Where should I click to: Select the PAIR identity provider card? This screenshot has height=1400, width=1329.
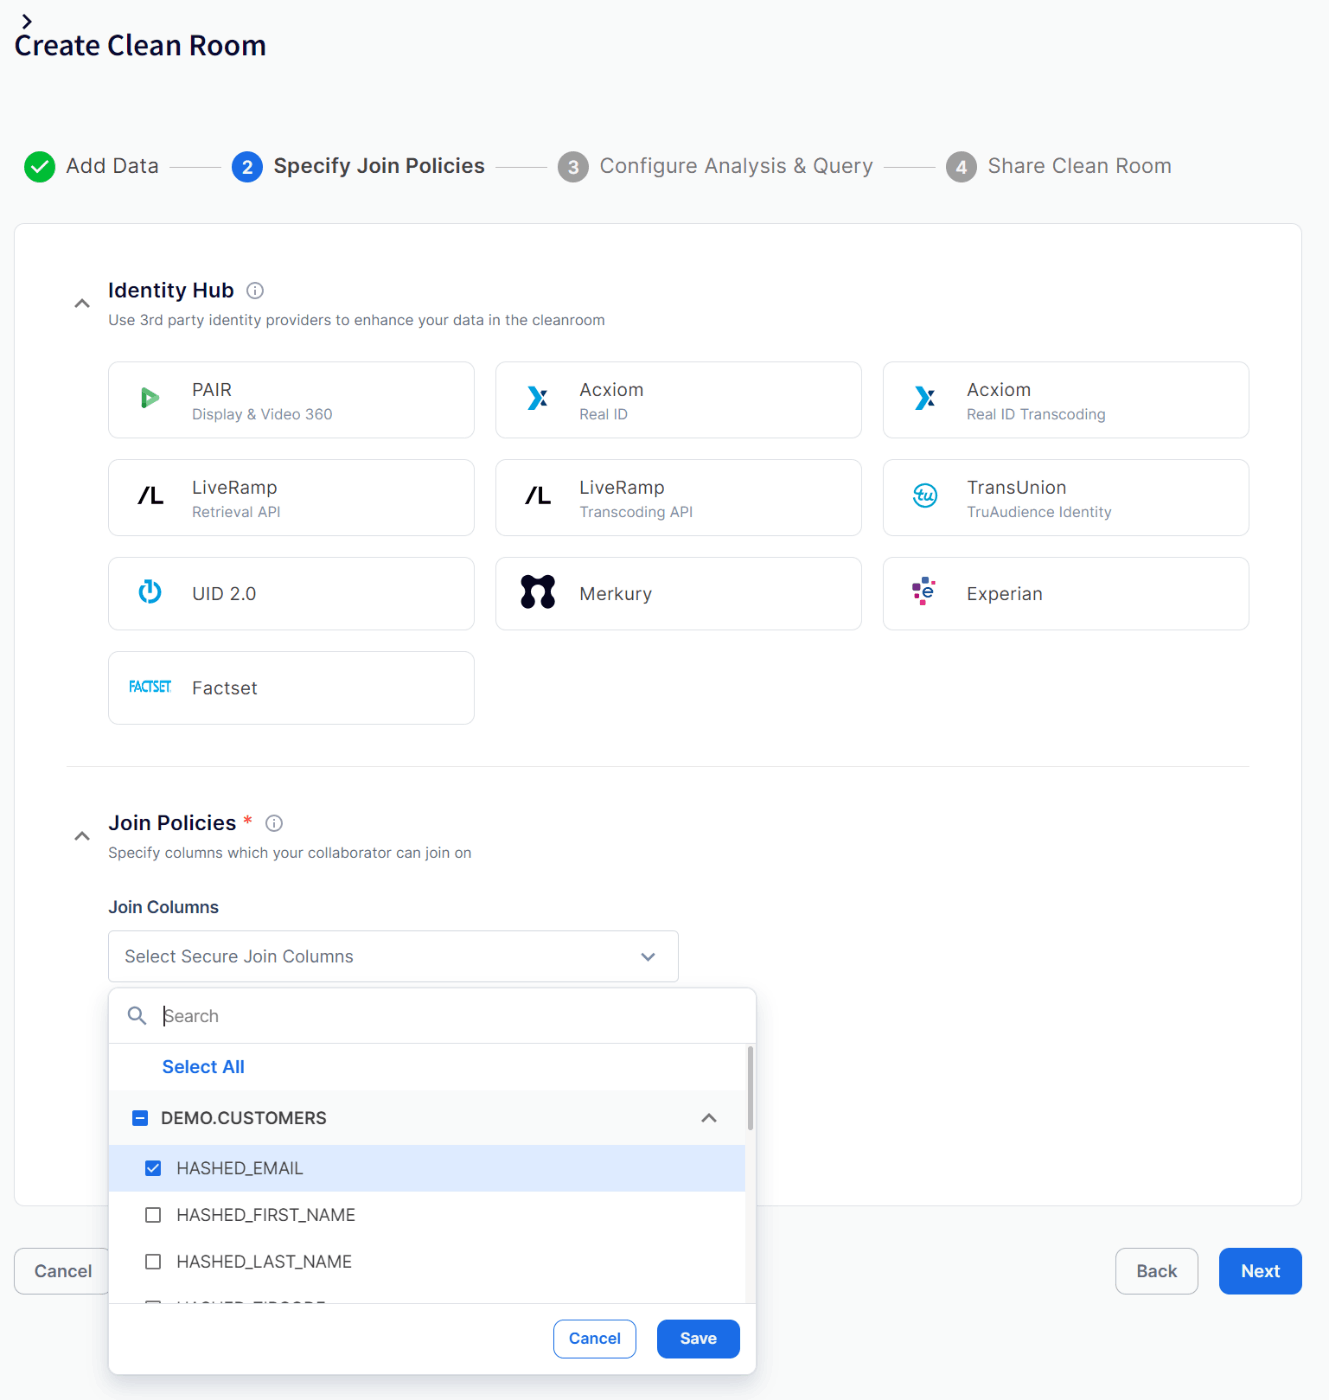291,400
